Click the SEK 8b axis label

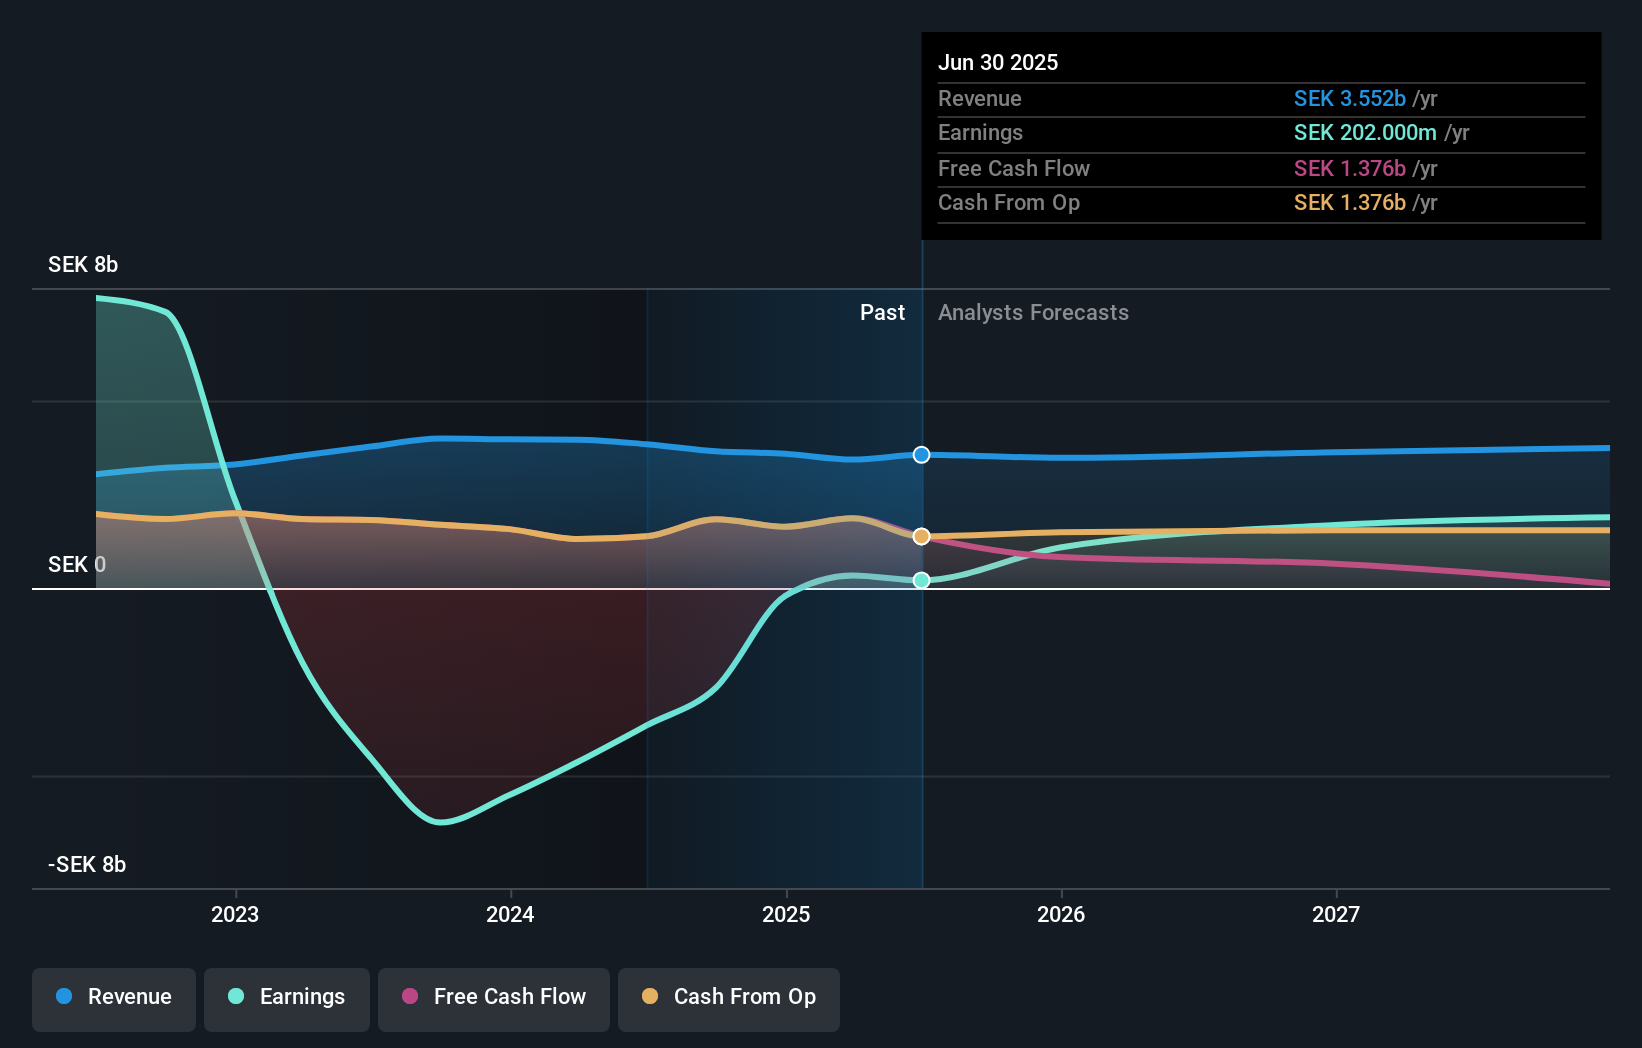click(83, 265)
